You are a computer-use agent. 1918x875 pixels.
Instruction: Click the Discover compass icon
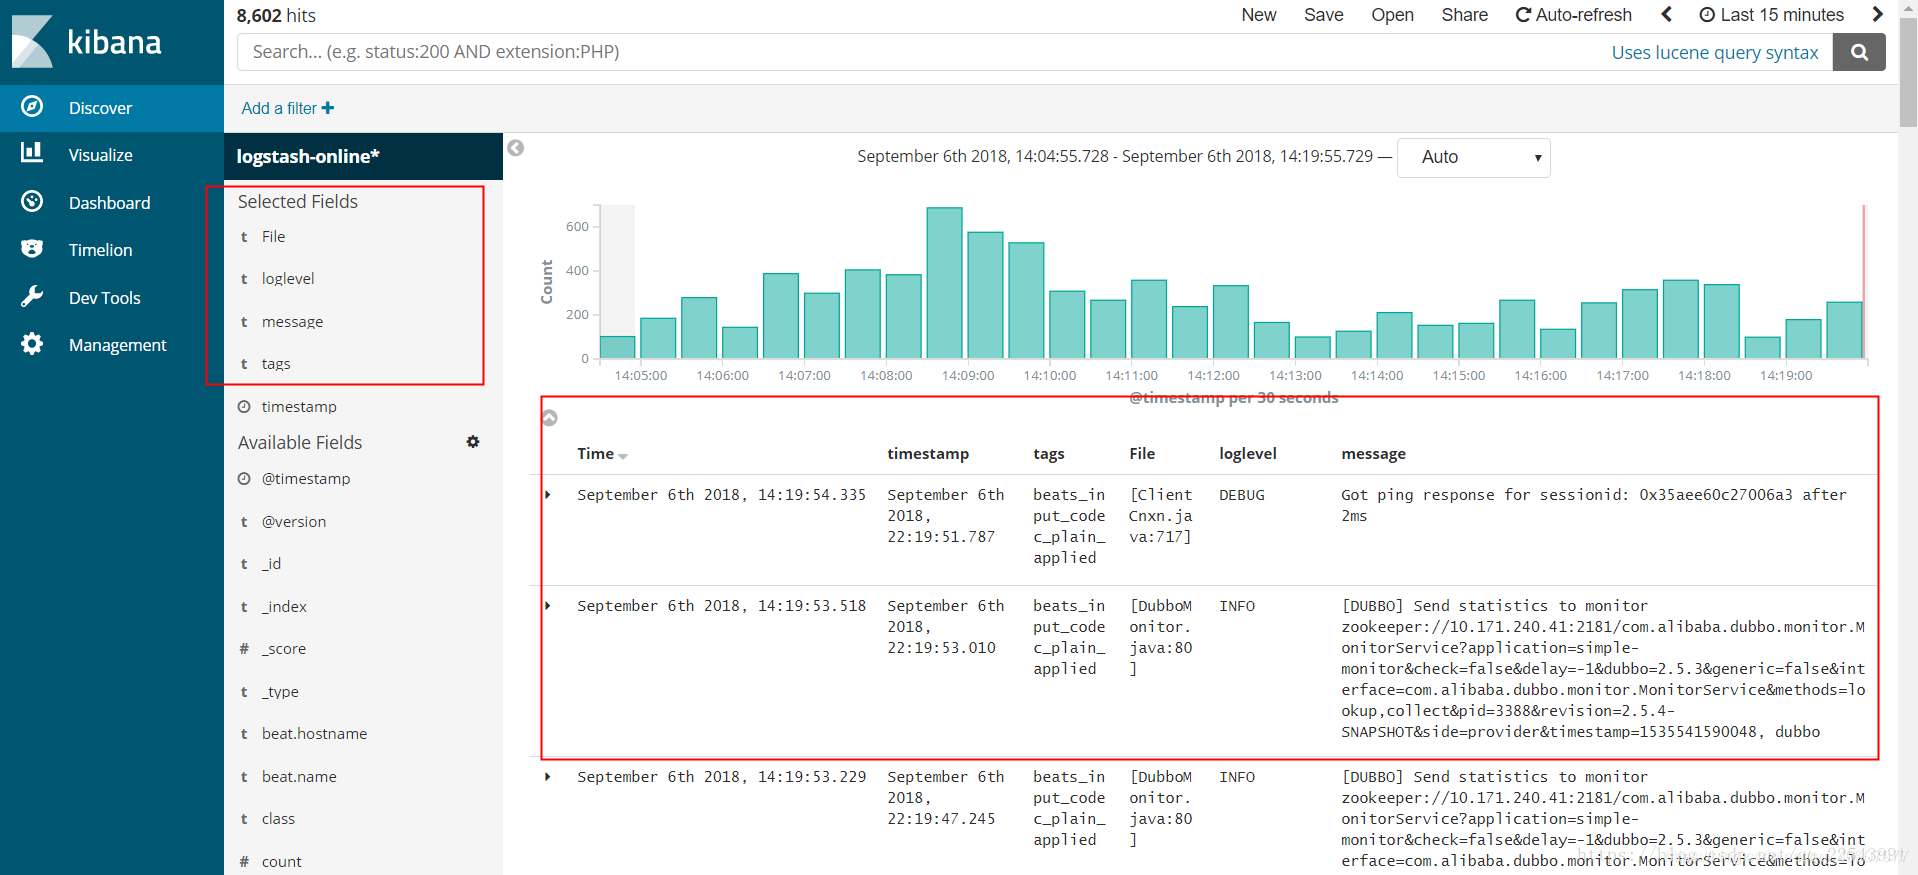[32, 106]
